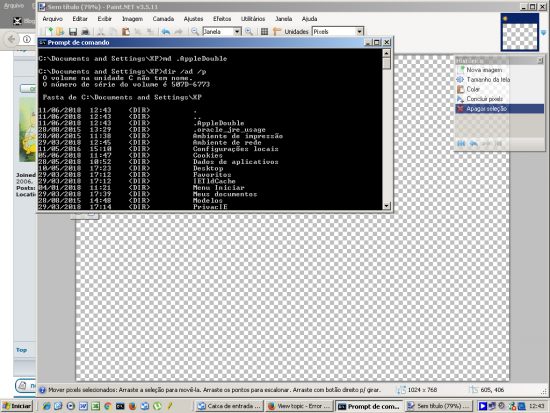This screenshot has height=413, width=550.
Task: Click the site info icon in browser address bar
Action: (27, 39)
